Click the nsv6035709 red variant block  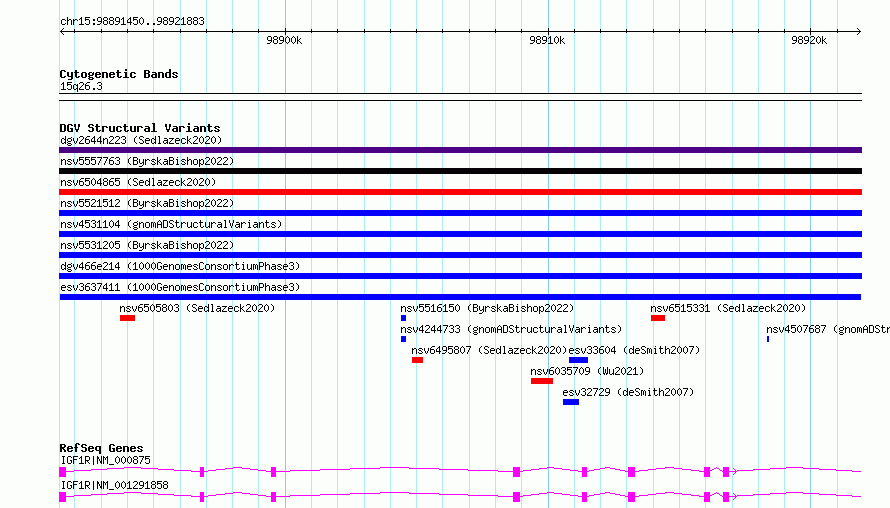pos(542,381)
